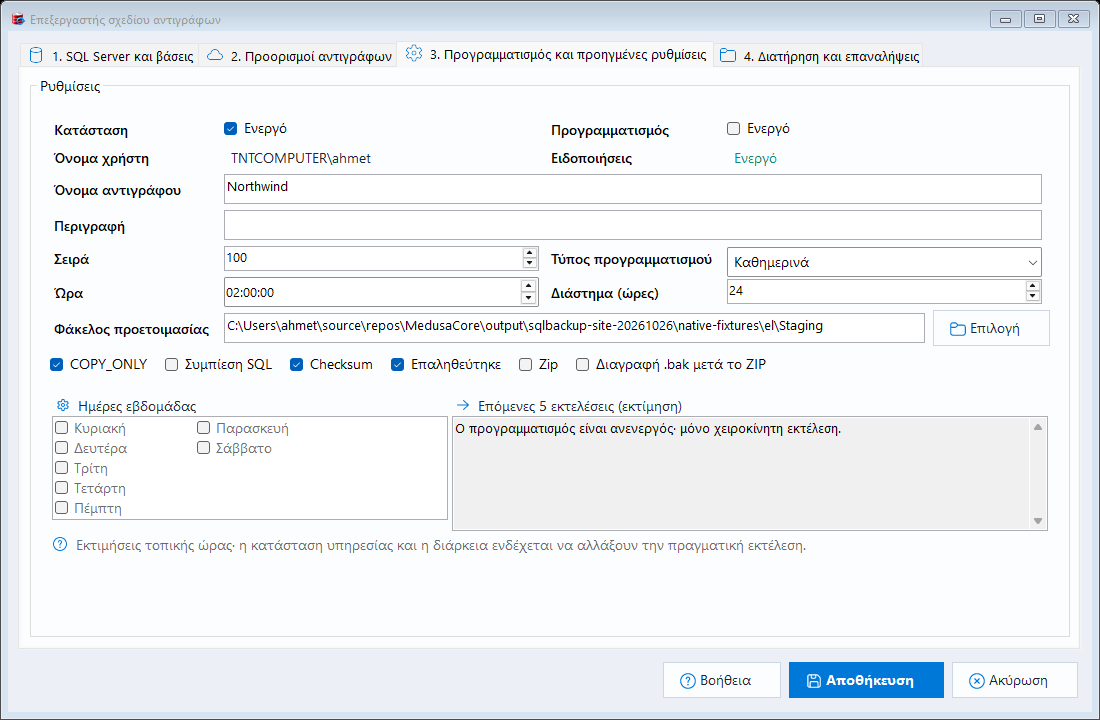This screenshot has width=1100, height=720.
Task: Increase the Σειρά value with up arrow
Action: click(x=530, y=253)
